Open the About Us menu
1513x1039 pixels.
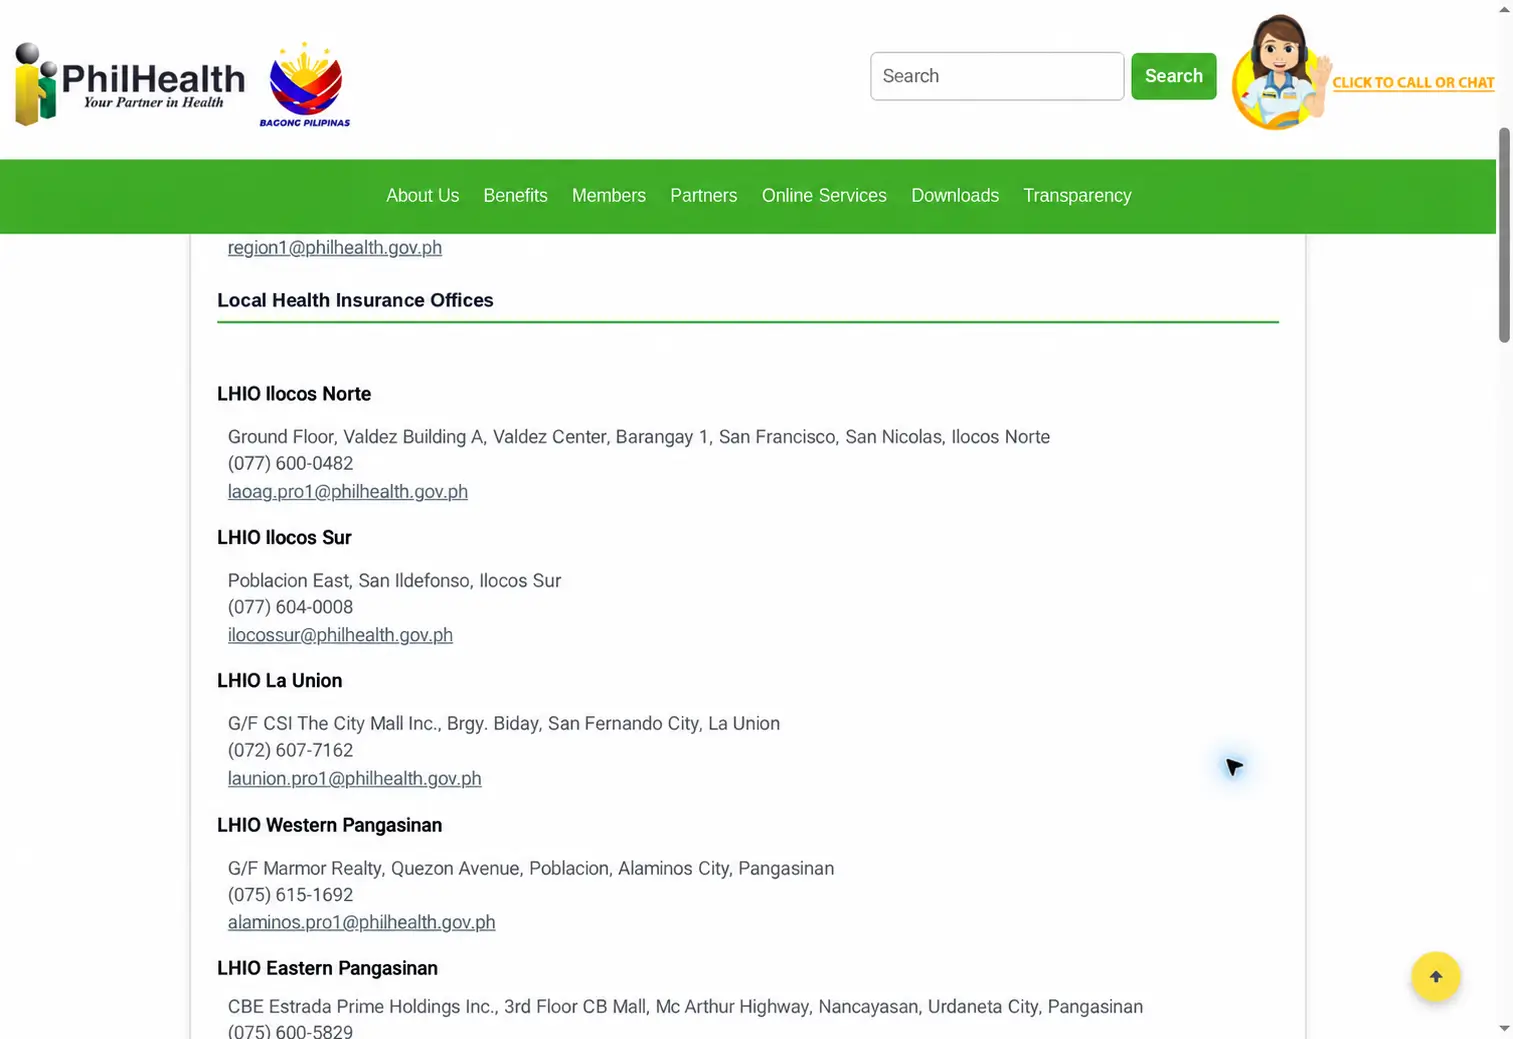pyautogui.click(x=423, y=196)
